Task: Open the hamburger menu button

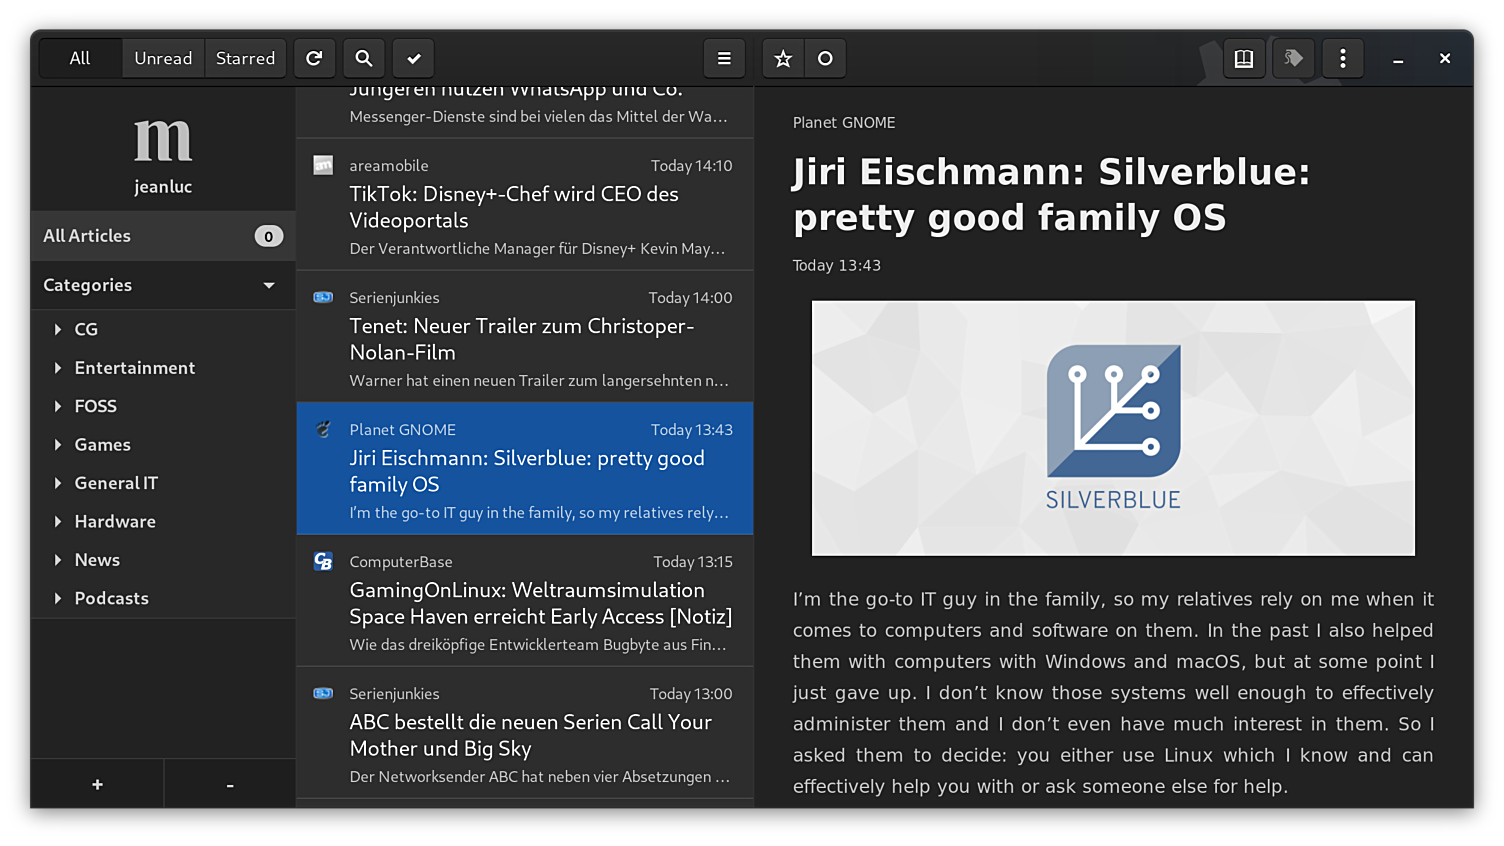Action: pyautogui.click(x=724, y=59)
